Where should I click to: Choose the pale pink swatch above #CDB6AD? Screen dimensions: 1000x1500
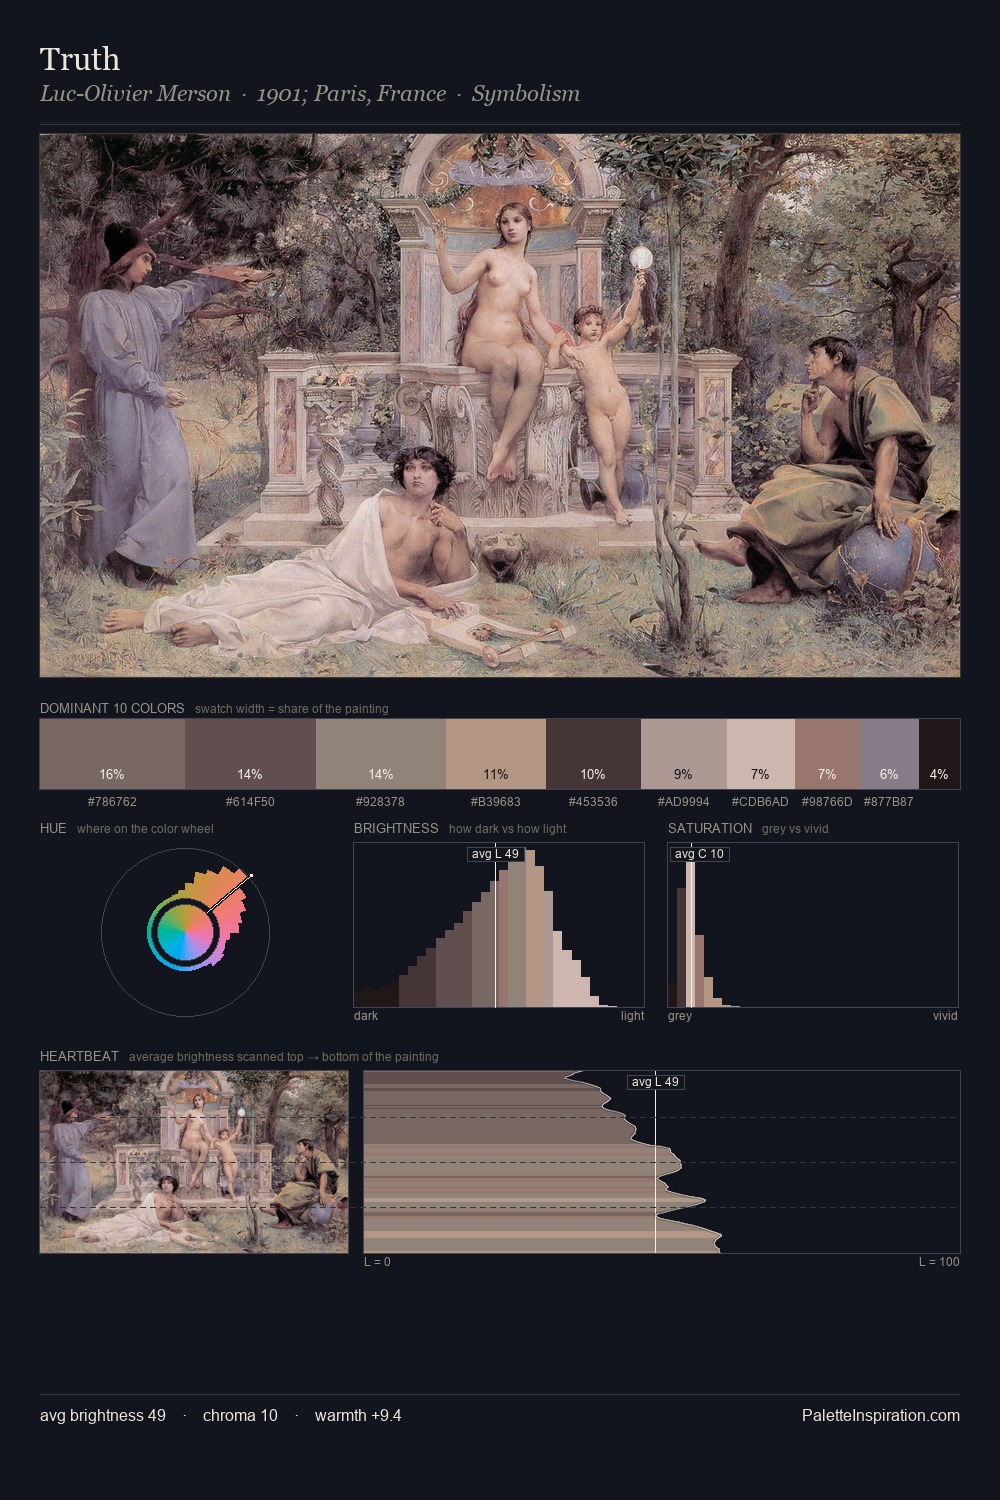pos(761,754)
